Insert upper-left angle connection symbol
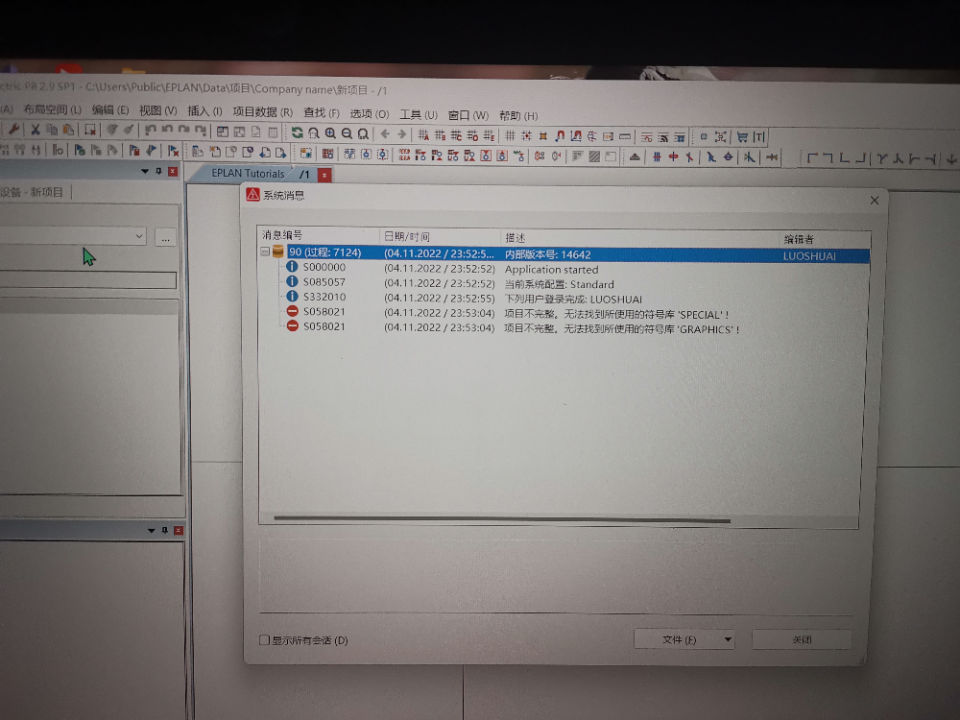 812,159
